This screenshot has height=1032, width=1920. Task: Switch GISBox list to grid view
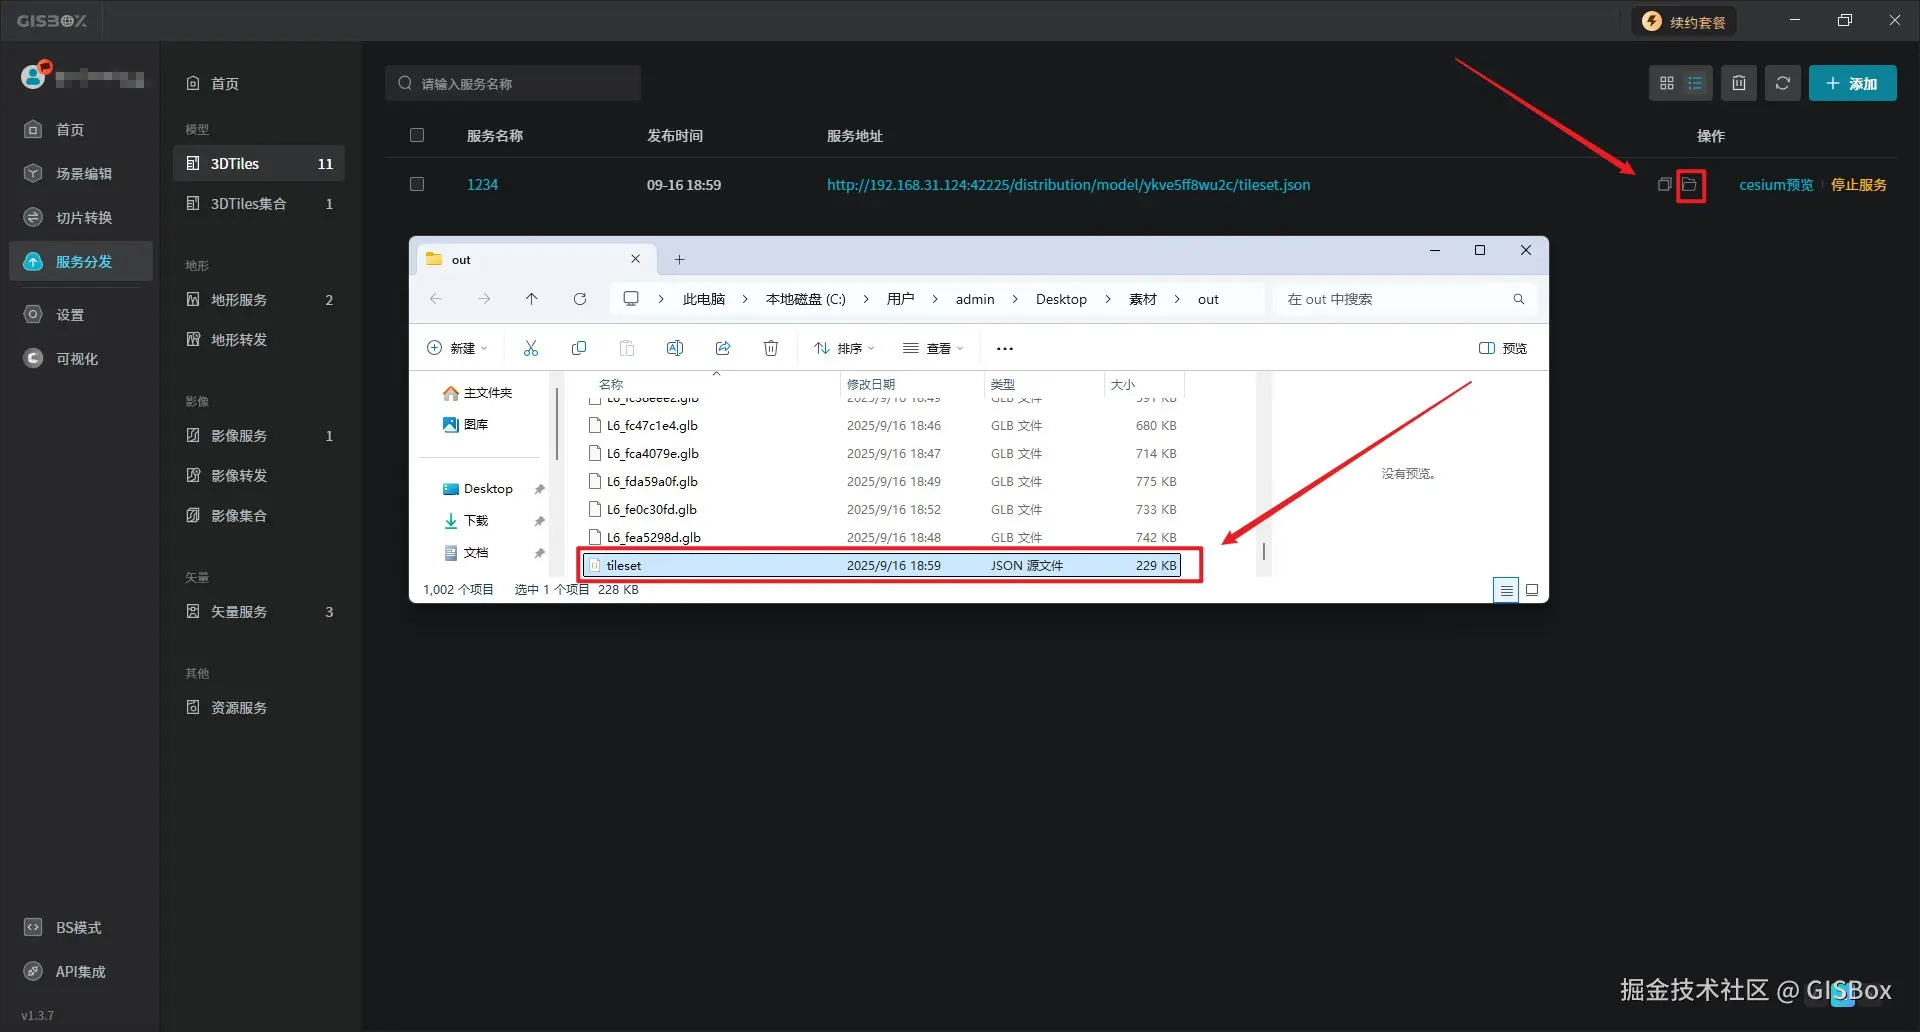pos(1666,83)
